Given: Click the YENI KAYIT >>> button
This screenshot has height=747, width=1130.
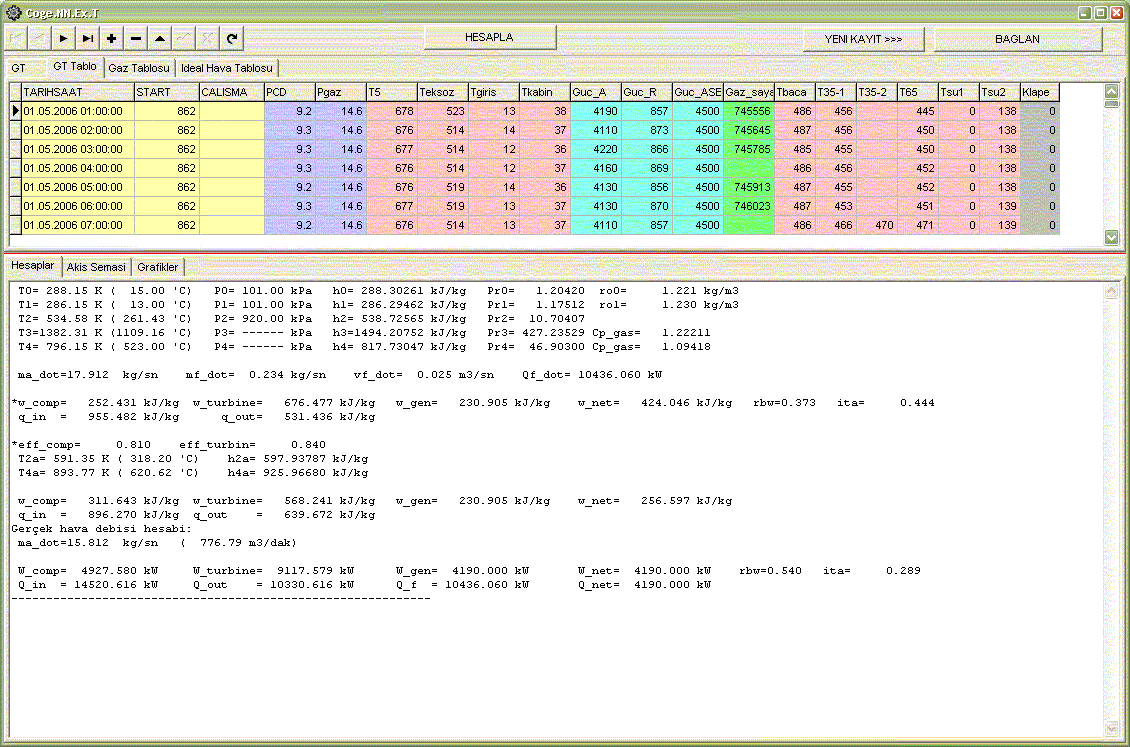Looking at the screenshot, I should [x=862, y=39].
